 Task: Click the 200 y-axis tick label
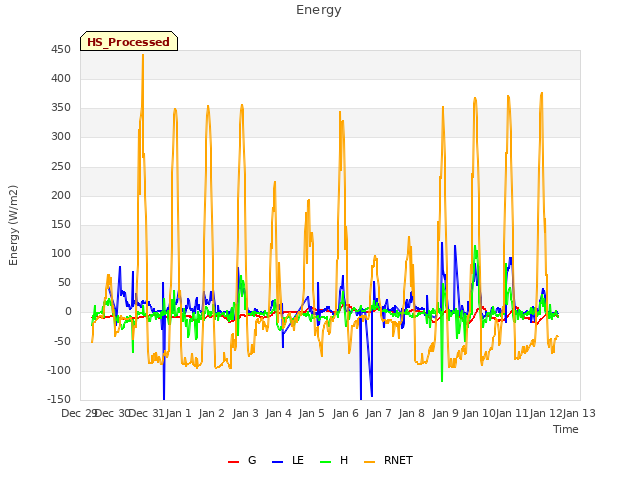61,196
